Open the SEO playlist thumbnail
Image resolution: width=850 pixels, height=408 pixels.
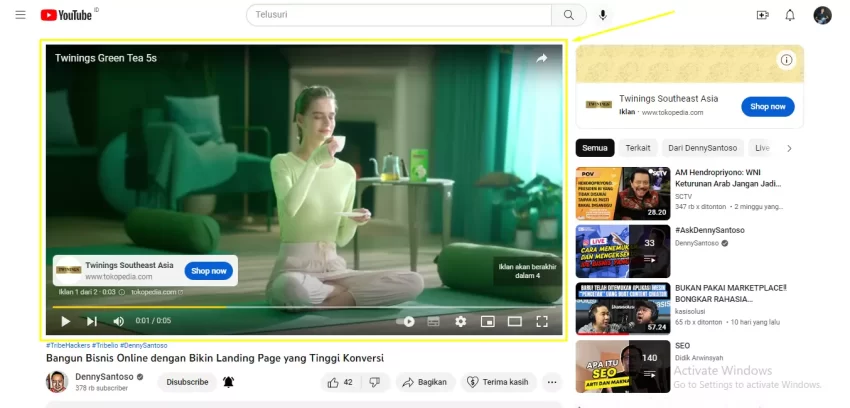623,367
